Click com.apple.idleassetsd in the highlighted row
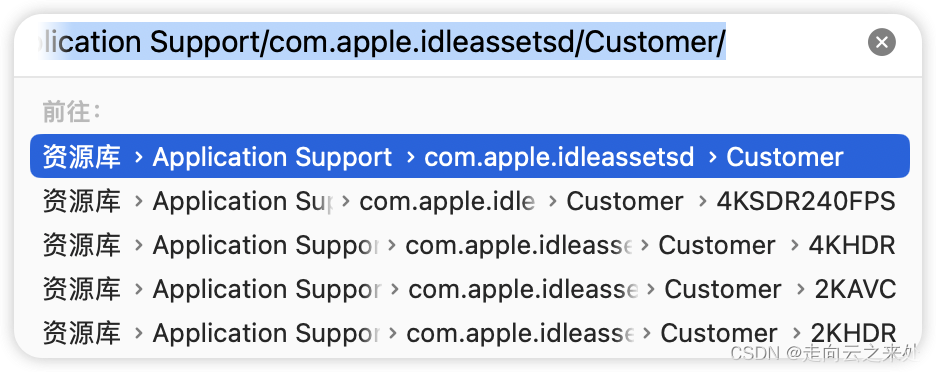 click(559, 157)
